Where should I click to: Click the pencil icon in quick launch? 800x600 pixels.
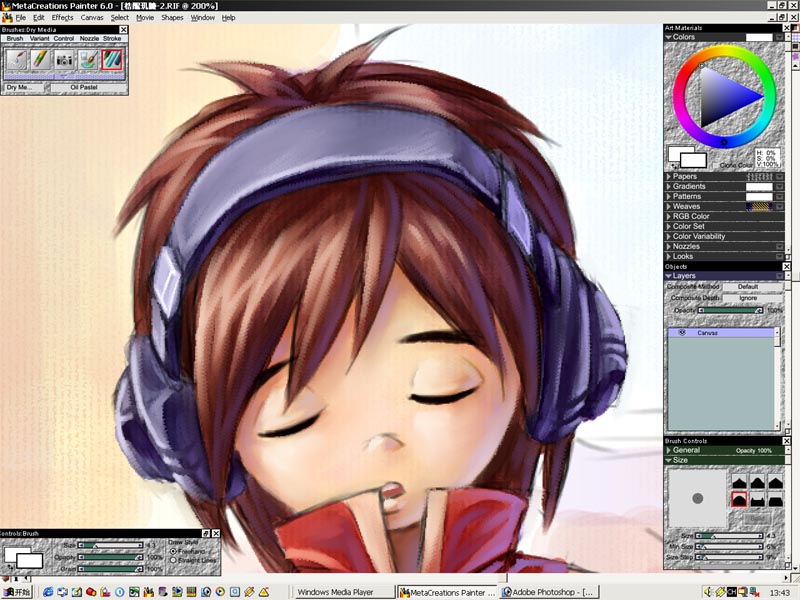coord(249,592)
